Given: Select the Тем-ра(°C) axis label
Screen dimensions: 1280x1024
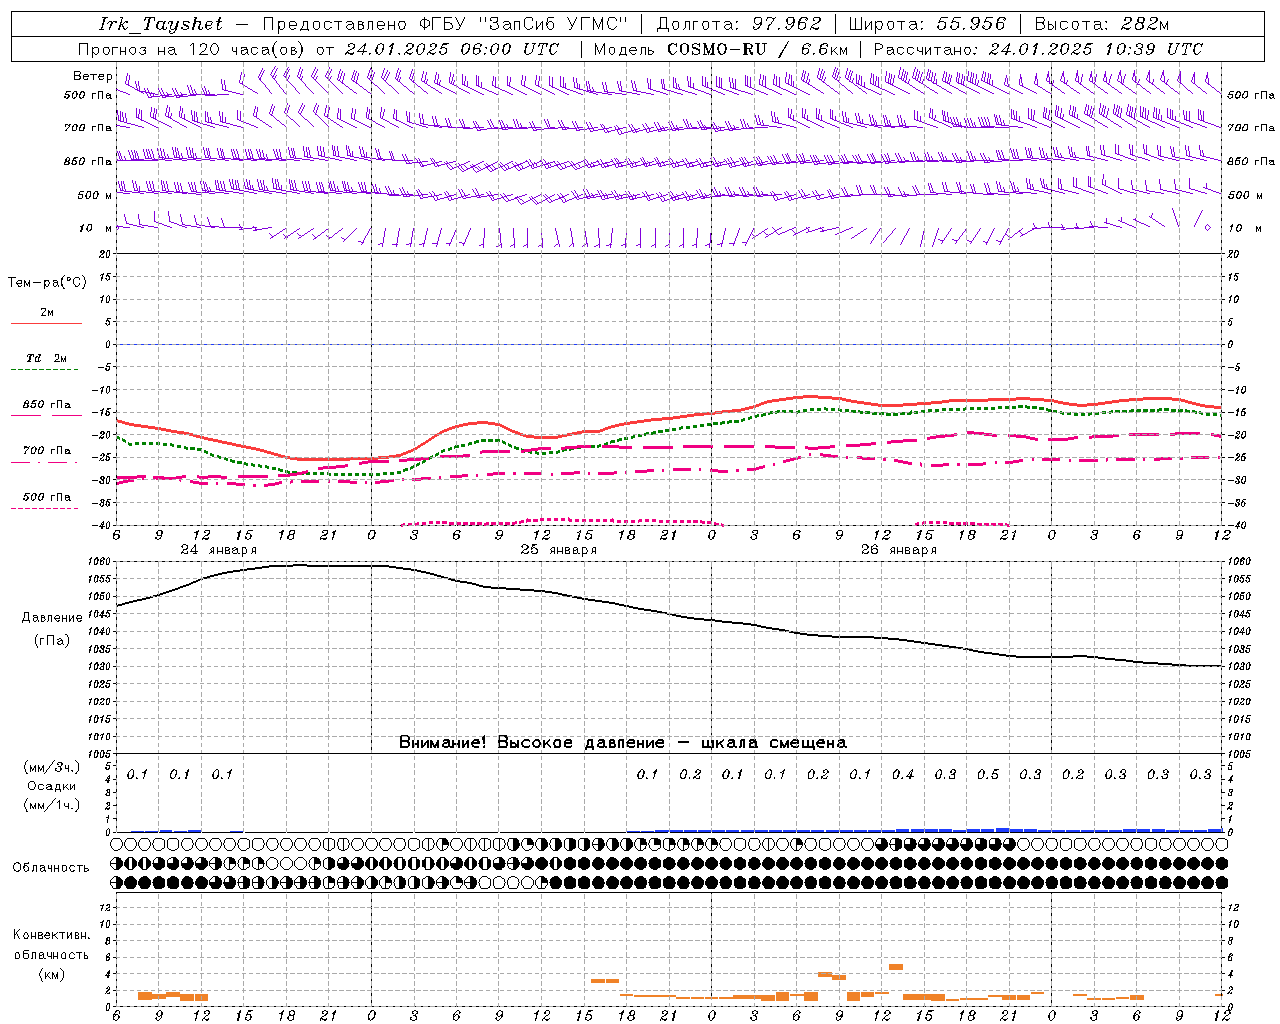Looking at the screenshot, I should tap(47, 283).
